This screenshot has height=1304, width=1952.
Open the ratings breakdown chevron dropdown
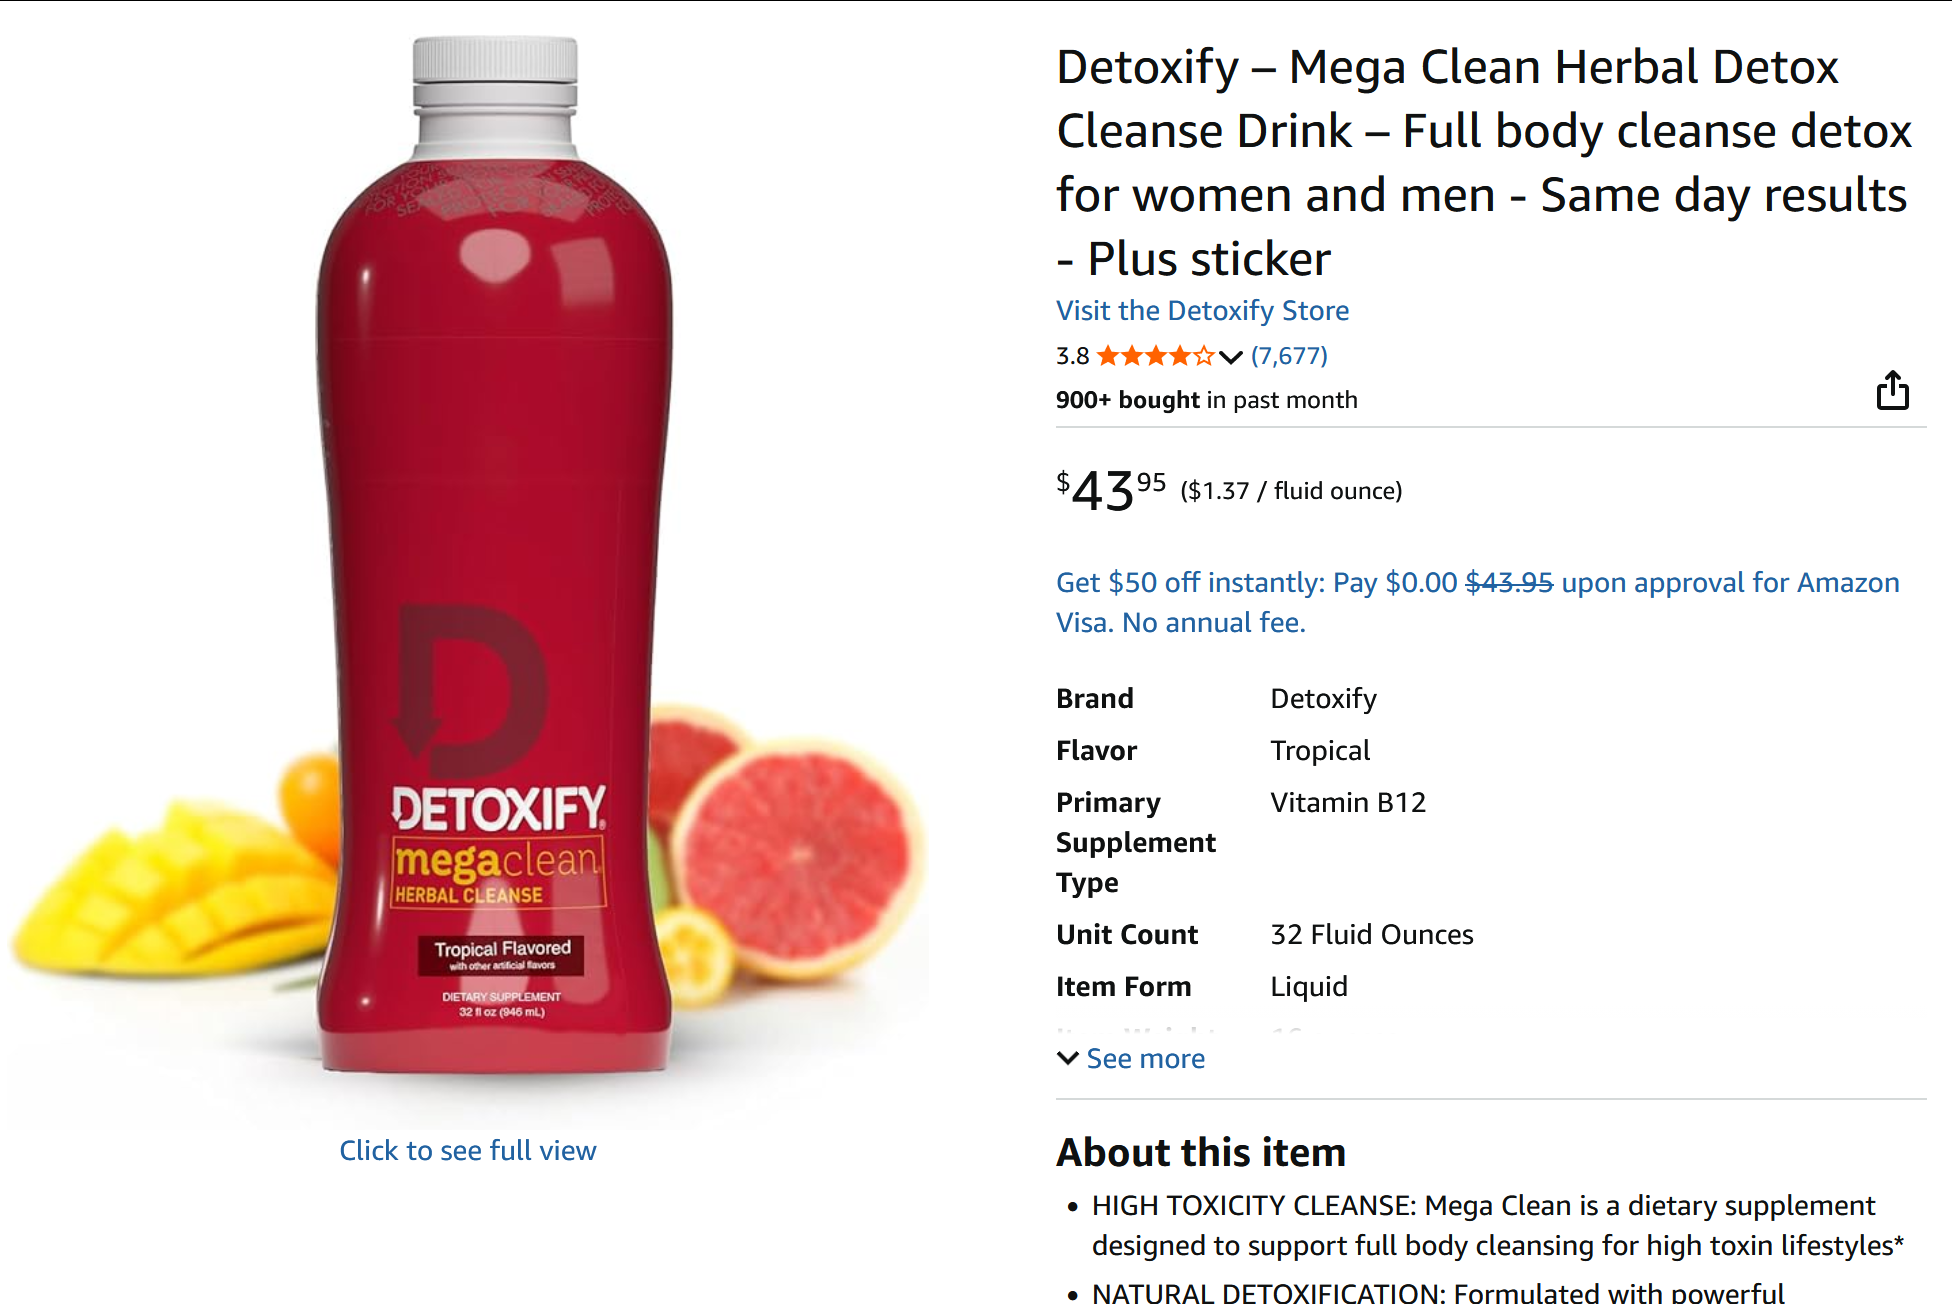1231,357
